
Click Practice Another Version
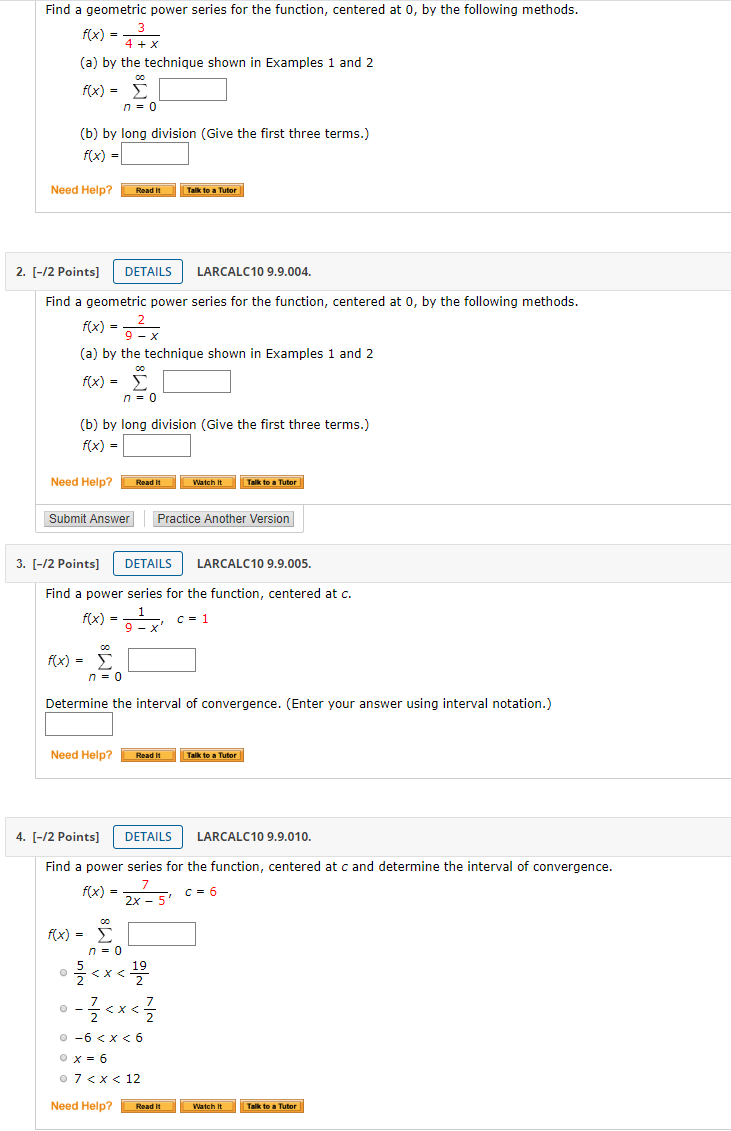(223, 518)
